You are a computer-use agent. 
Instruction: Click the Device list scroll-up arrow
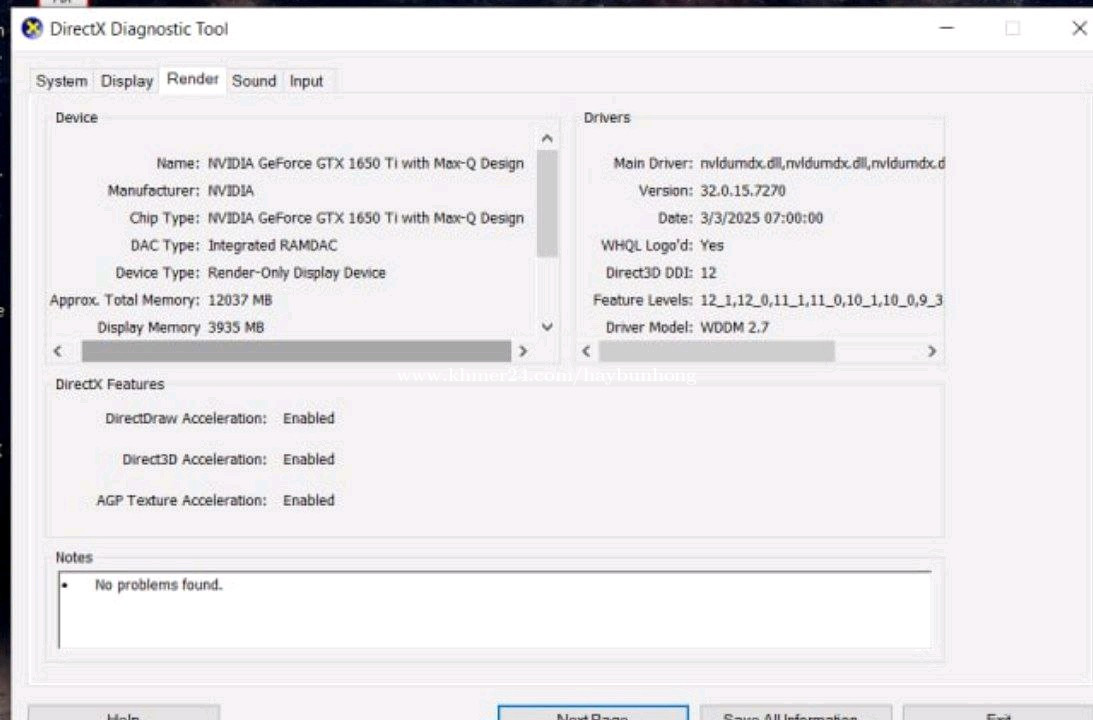547,139
